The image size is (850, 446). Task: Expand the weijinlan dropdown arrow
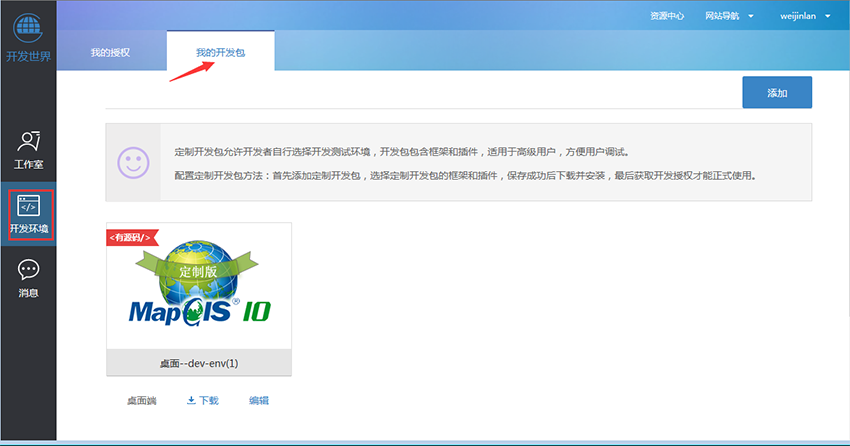pyautogui.click(x=828, y=16)
